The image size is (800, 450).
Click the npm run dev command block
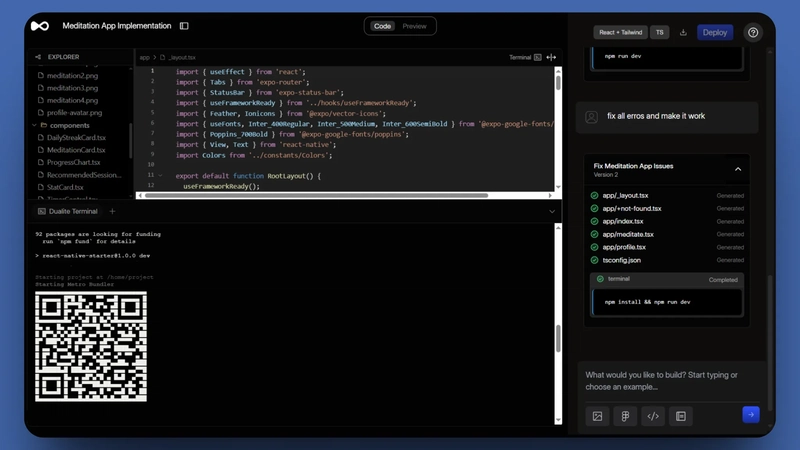(x=667, y=57)
